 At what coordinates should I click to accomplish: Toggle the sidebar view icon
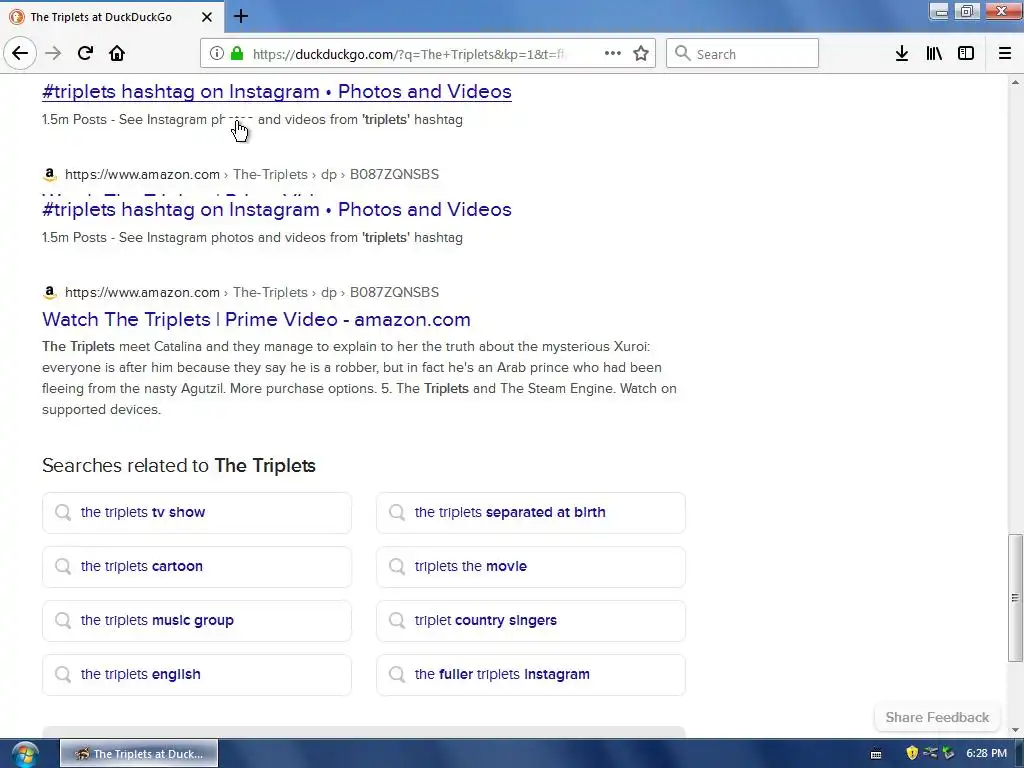point(966,54)
